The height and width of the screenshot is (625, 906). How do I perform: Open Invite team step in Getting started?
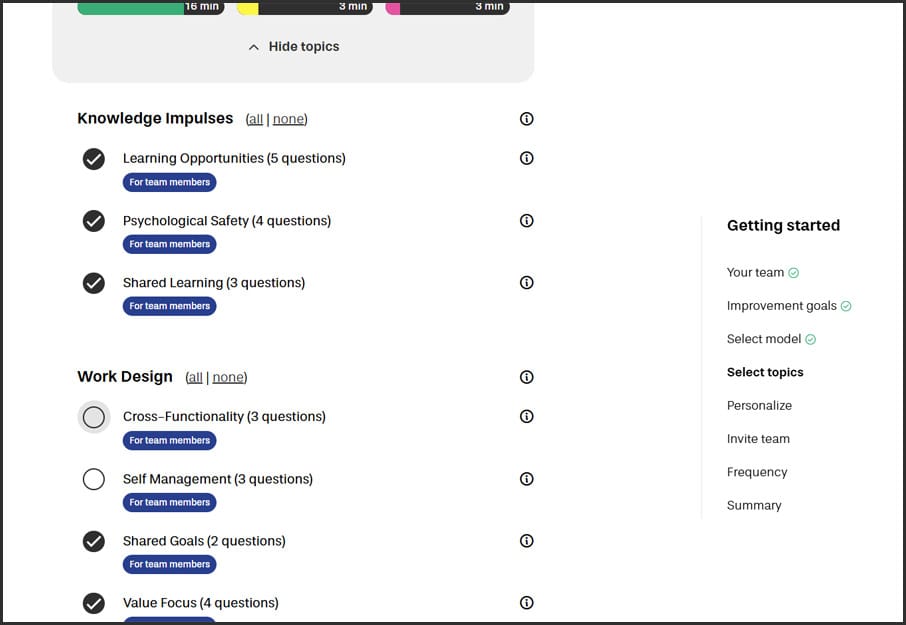click(758, 439)
